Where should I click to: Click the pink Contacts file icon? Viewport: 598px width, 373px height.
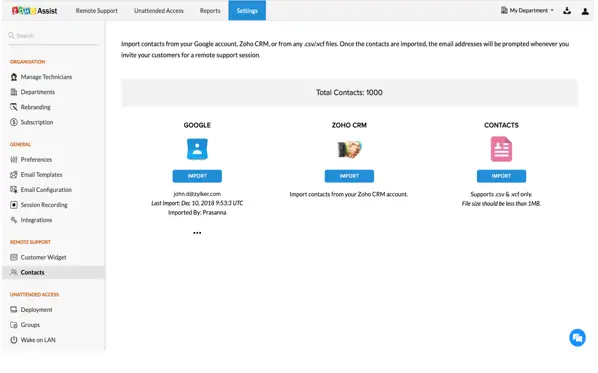[501, 150]
